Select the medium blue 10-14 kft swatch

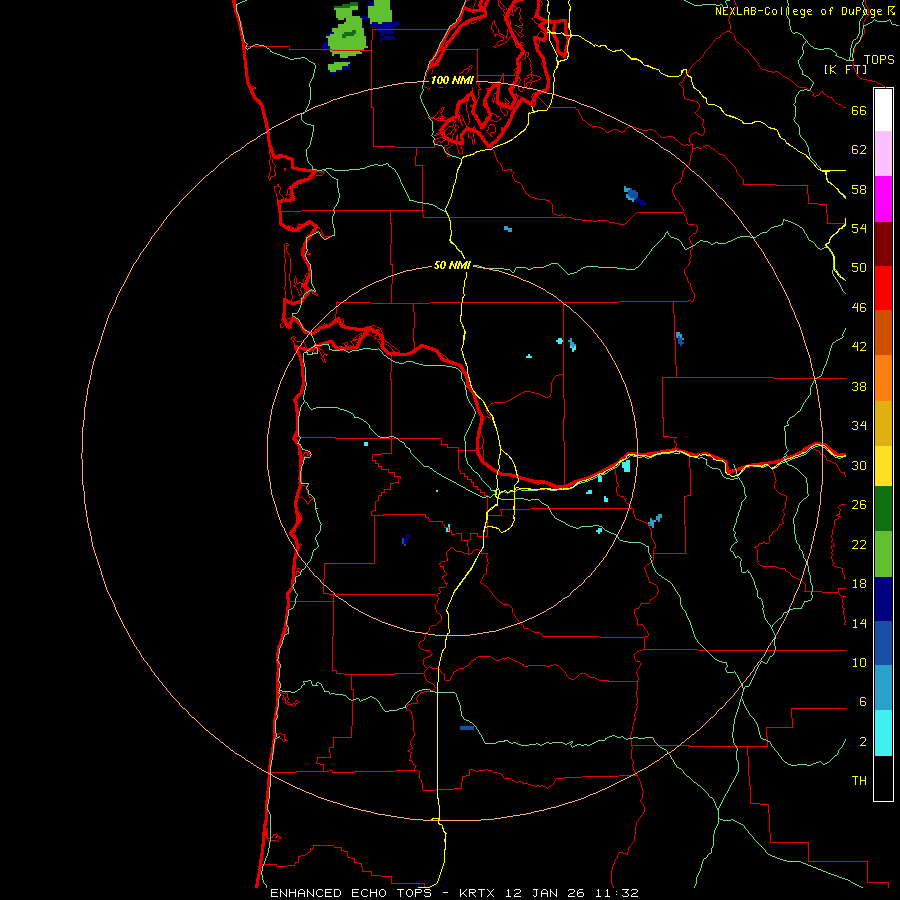pyautogui.click(x=883, y=643)
